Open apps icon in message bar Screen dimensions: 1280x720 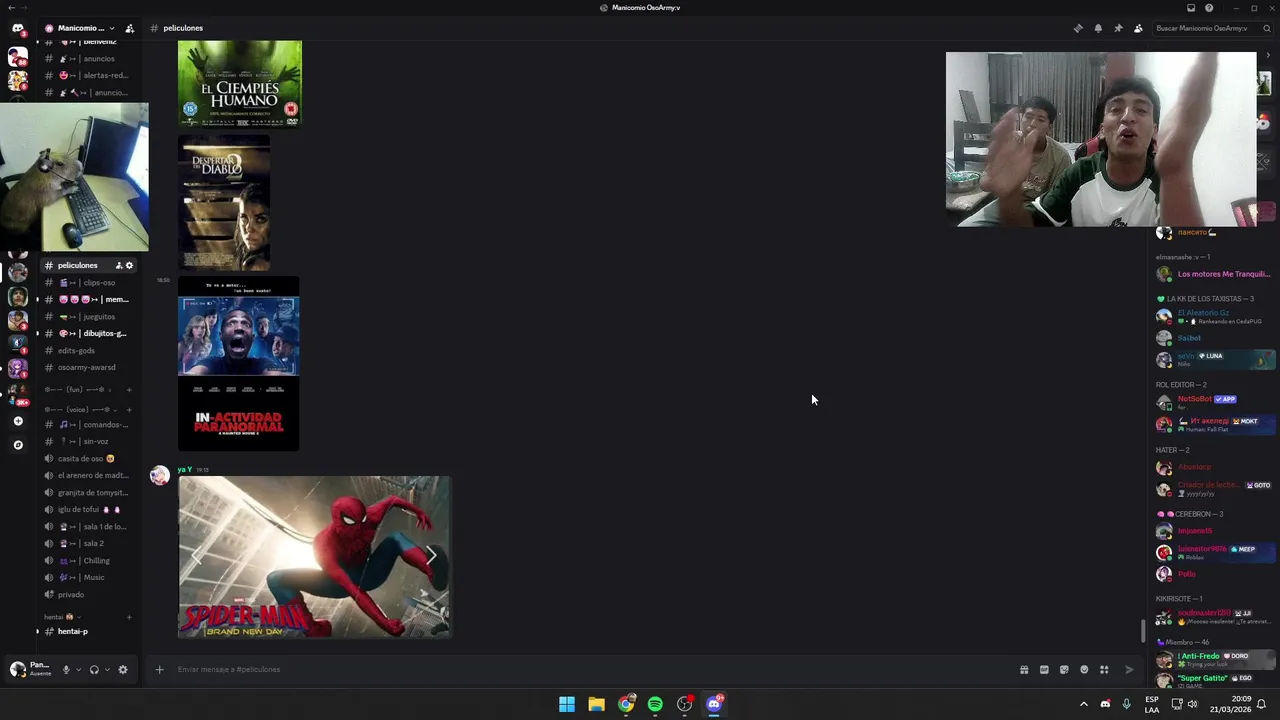[1104, 670]
